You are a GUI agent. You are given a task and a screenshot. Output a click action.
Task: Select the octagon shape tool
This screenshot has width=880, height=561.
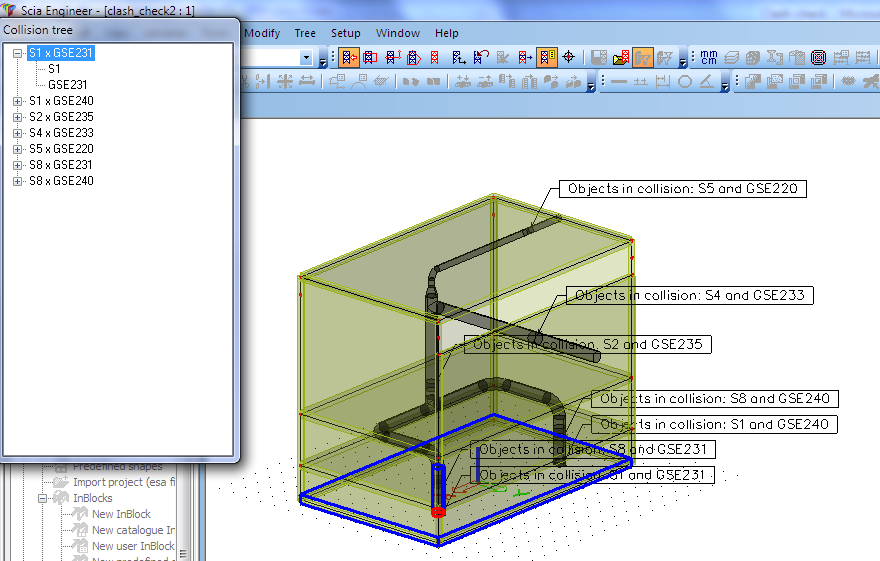tap(685, 82)
